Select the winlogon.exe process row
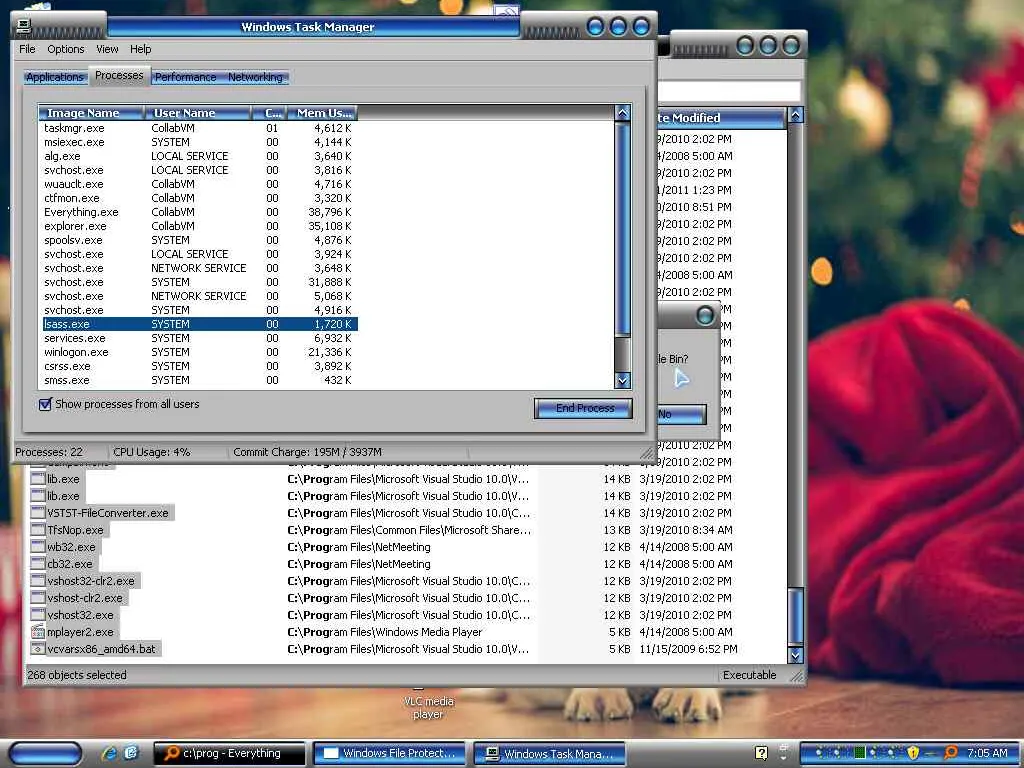1024x768 pixels. coord(198,352)
